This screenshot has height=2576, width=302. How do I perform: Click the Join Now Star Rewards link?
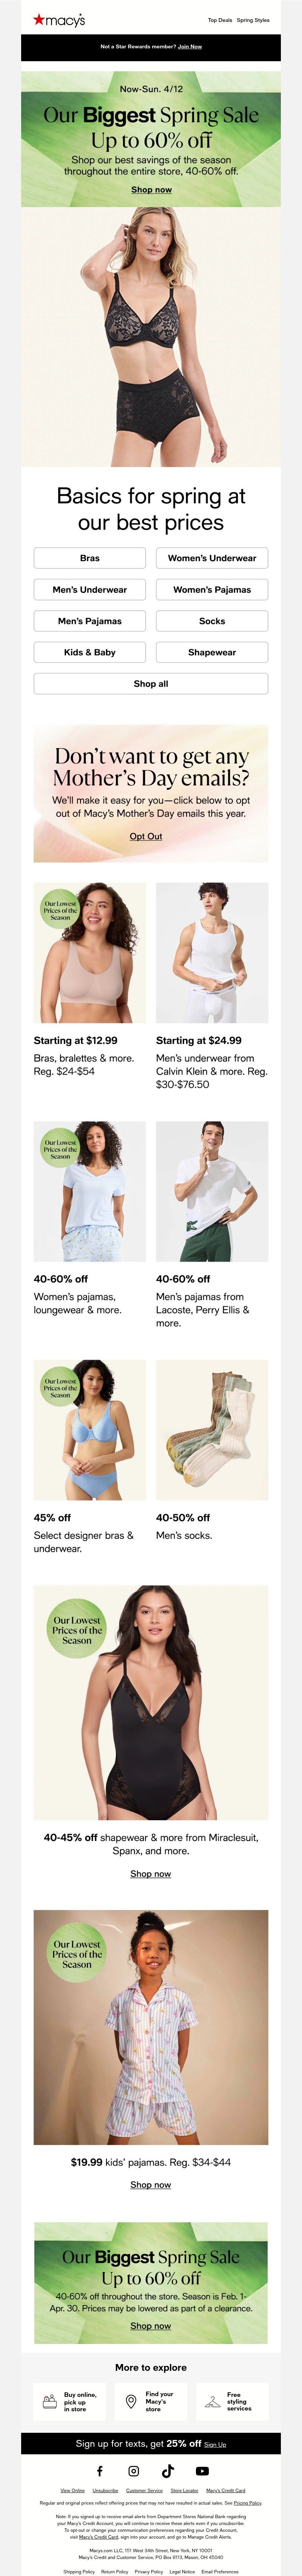190,47
